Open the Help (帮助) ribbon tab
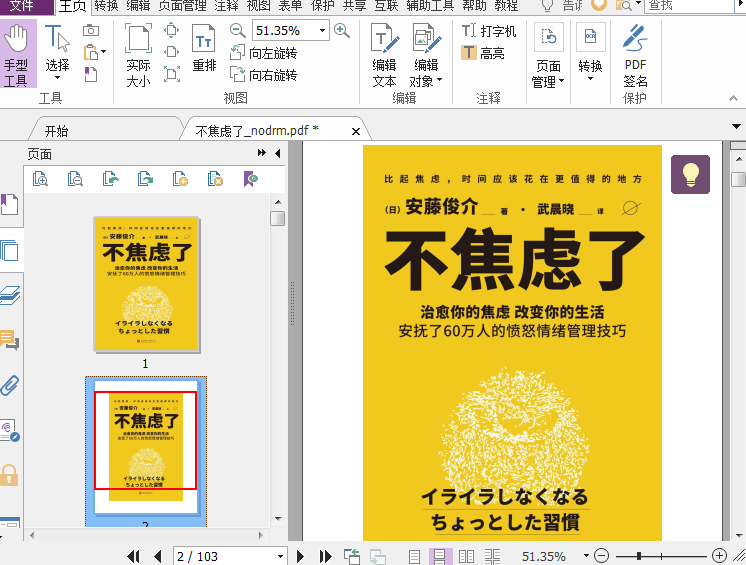The width and height of the screenshot is (746, 565). (474, 6)
